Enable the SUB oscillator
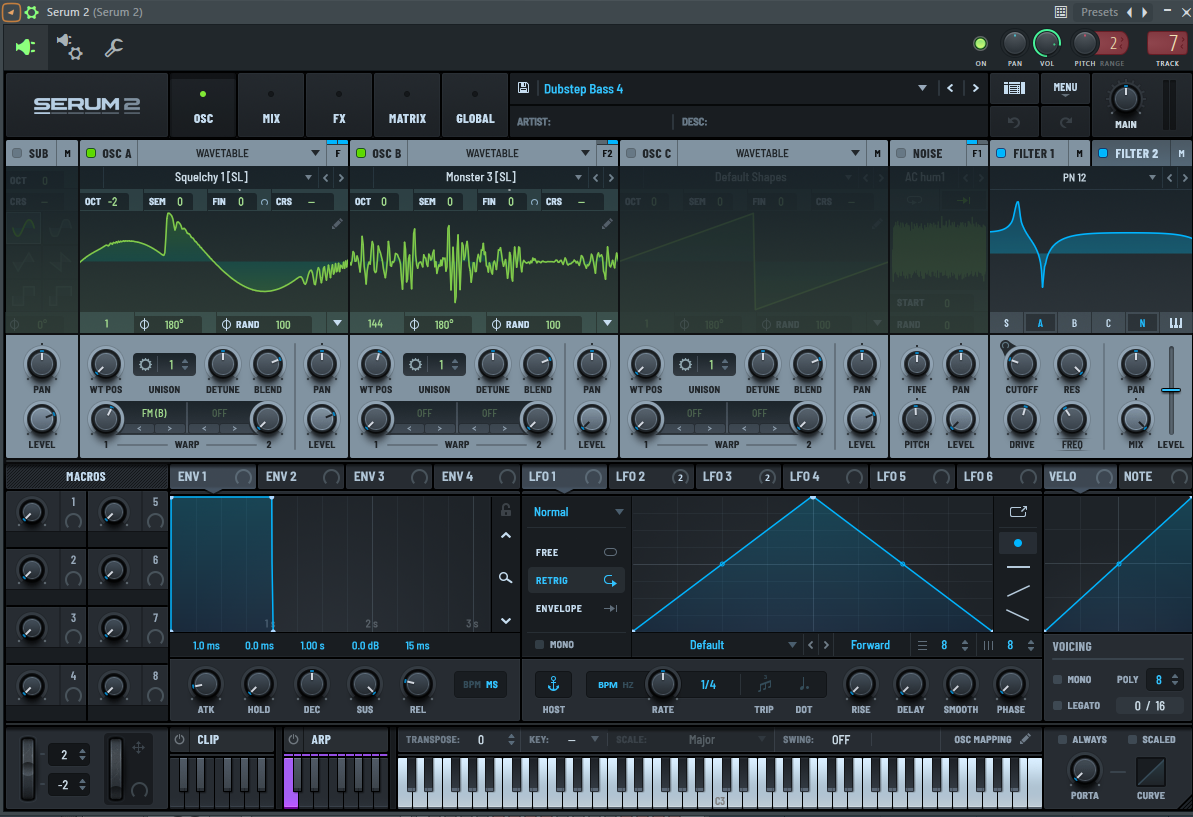 (x=17, y=154)
